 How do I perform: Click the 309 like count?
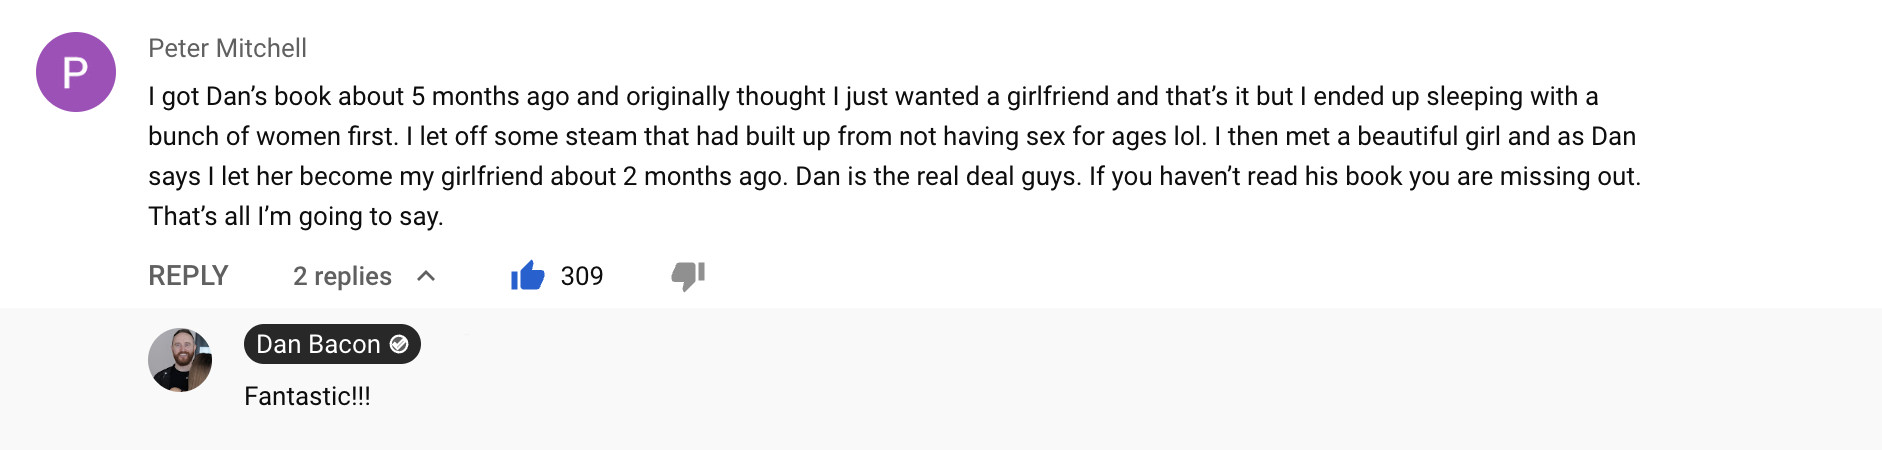click(x=581, y=276)
